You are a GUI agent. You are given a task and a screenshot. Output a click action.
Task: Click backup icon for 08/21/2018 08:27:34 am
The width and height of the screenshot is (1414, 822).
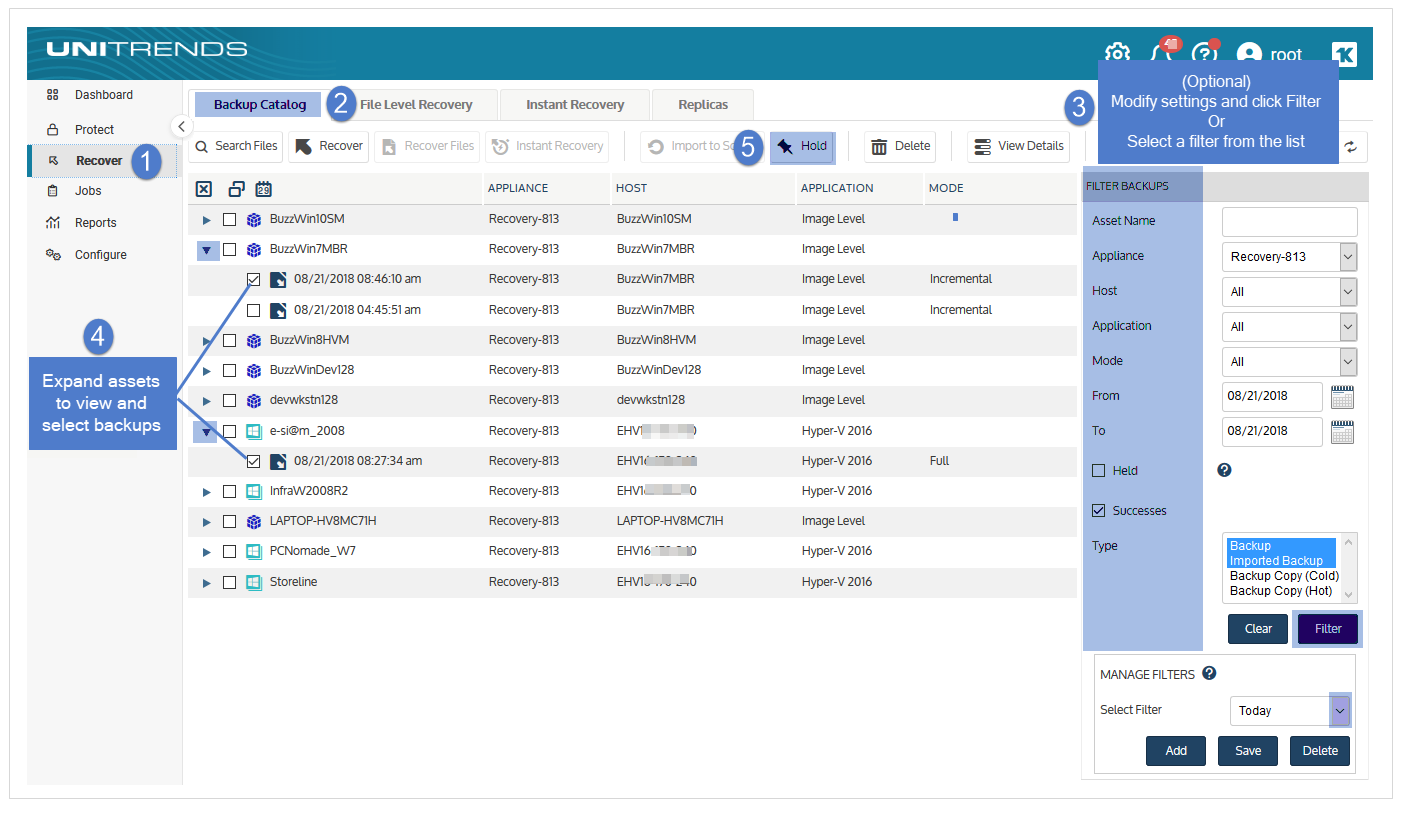point(278,461)
